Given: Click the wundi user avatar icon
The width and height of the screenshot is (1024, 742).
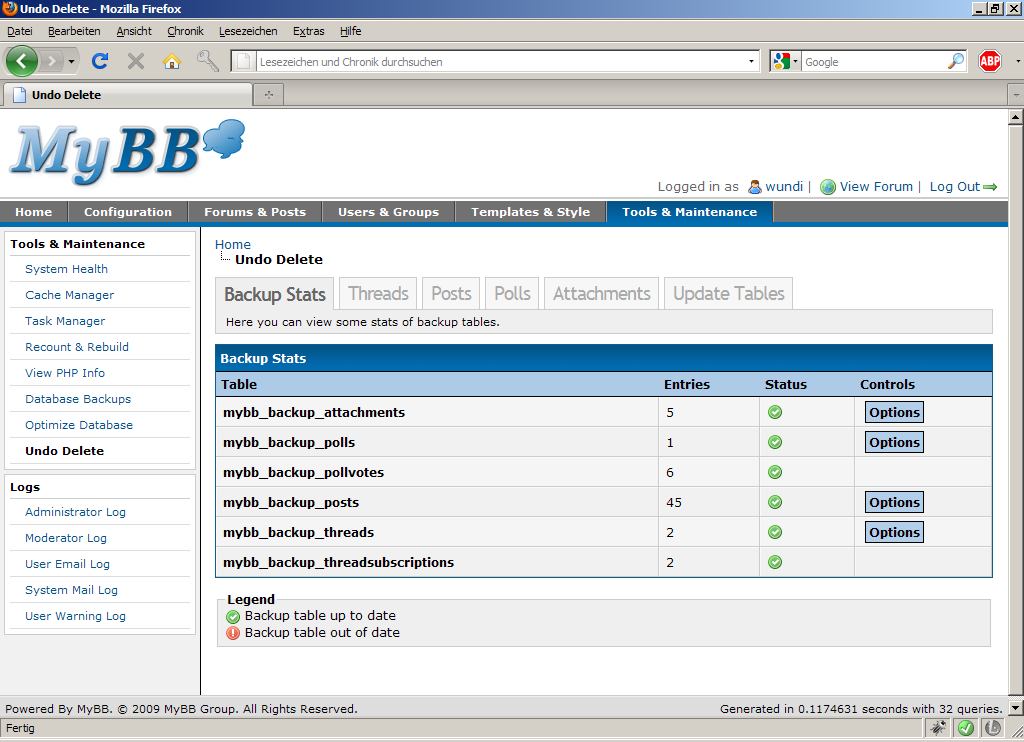Looking at the screenshot, I should tap(754, 187).
